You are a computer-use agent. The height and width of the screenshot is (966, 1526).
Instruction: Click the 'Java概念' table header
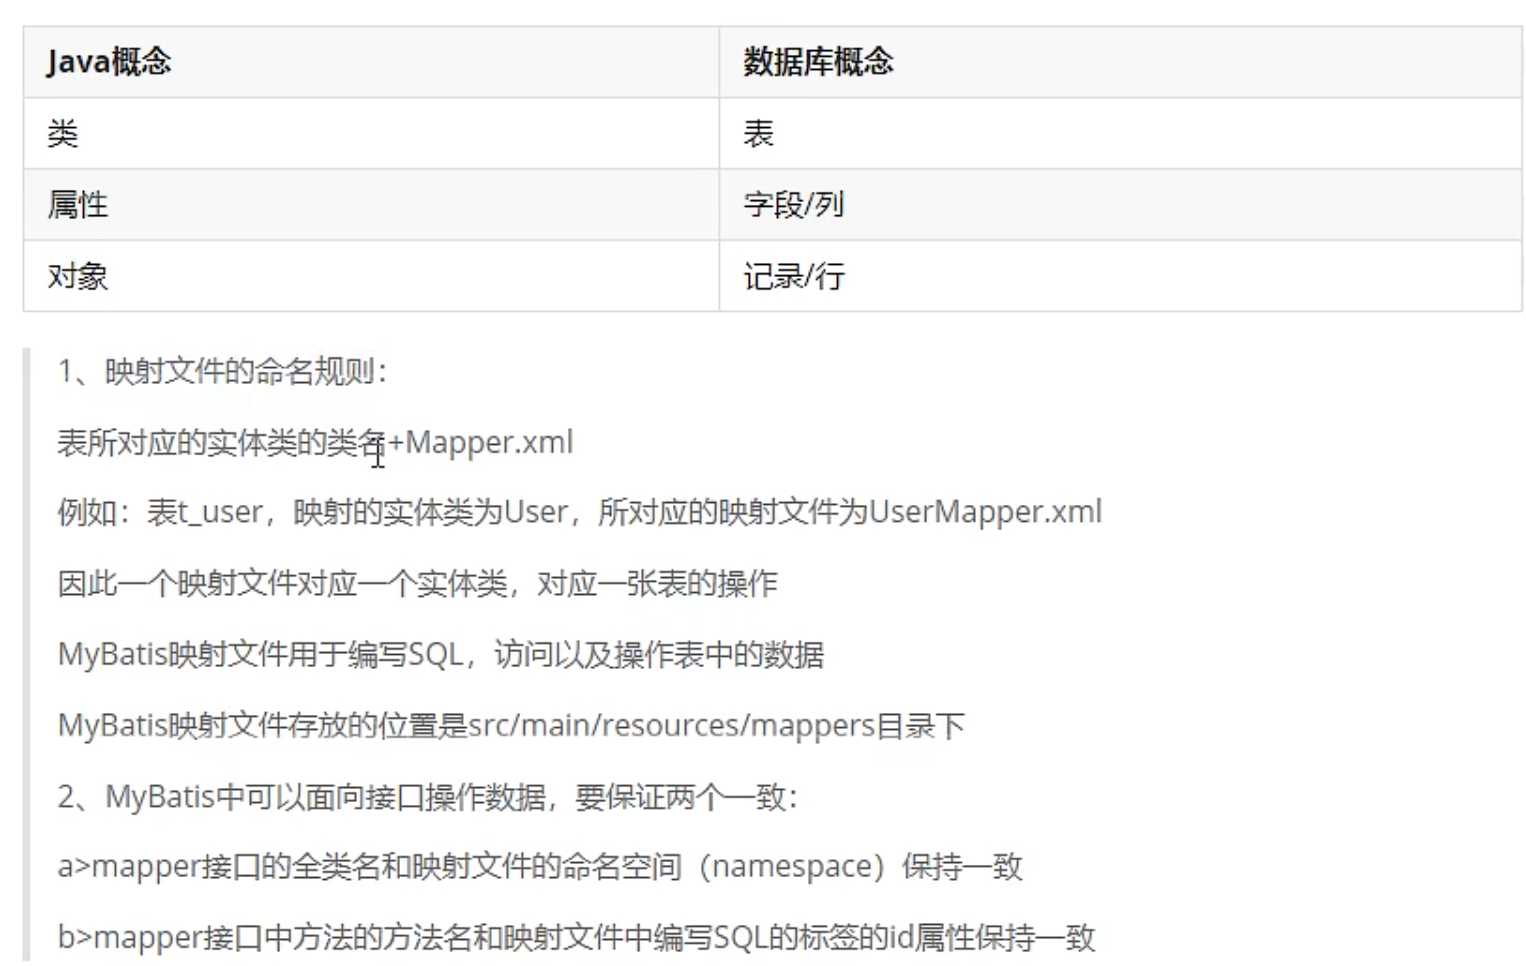371,62
